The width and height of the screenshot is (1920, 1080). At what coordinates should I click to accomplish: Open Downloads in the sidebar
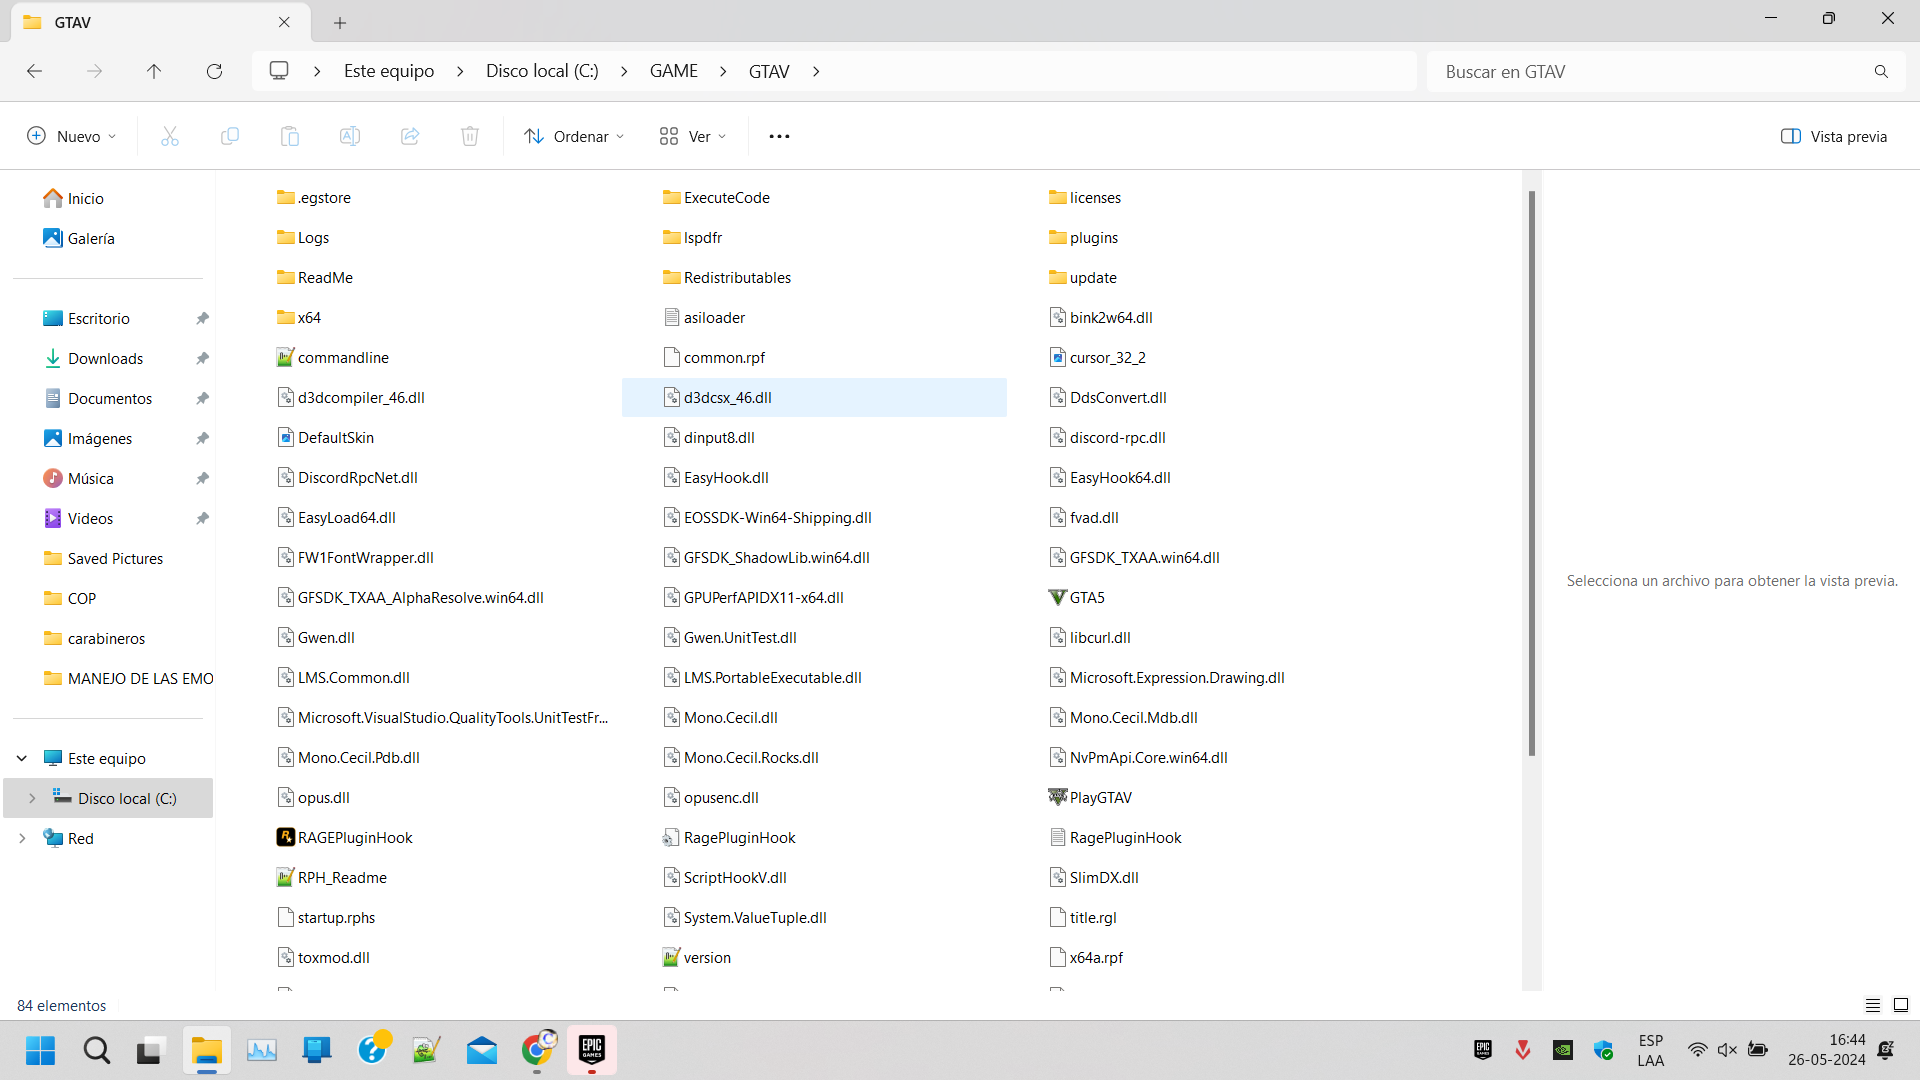click(x=105, y=358)
